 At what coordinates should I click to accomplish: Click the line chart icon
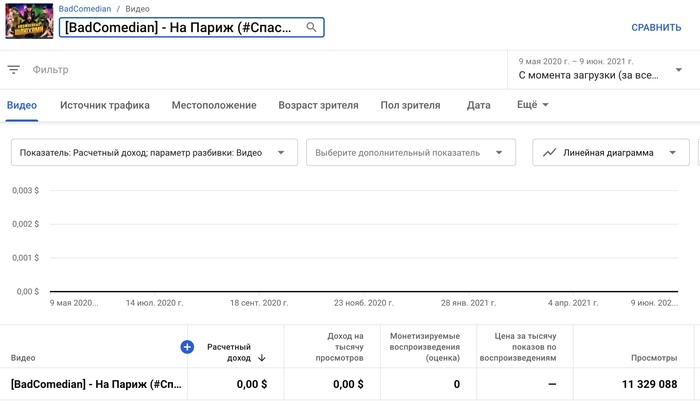(x=549, y=153)
